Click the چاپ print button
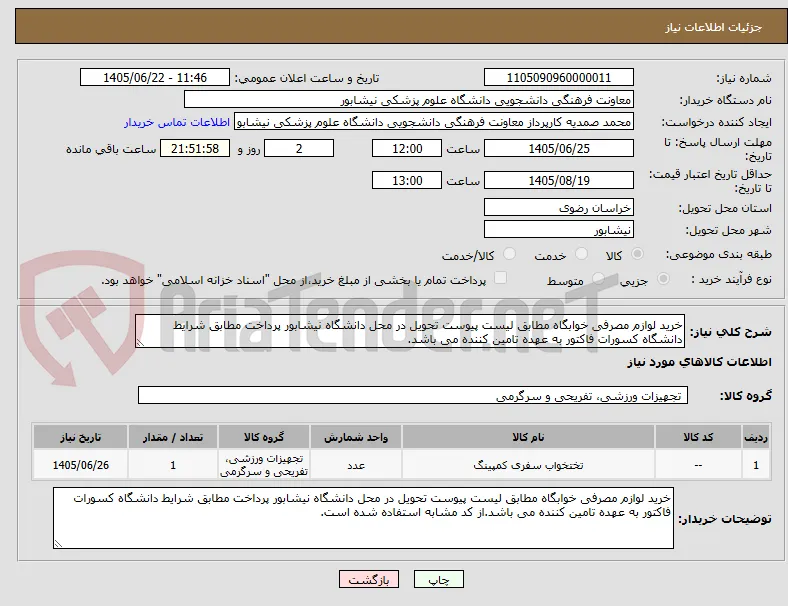788x606 pixels. [x=438, y=579]
